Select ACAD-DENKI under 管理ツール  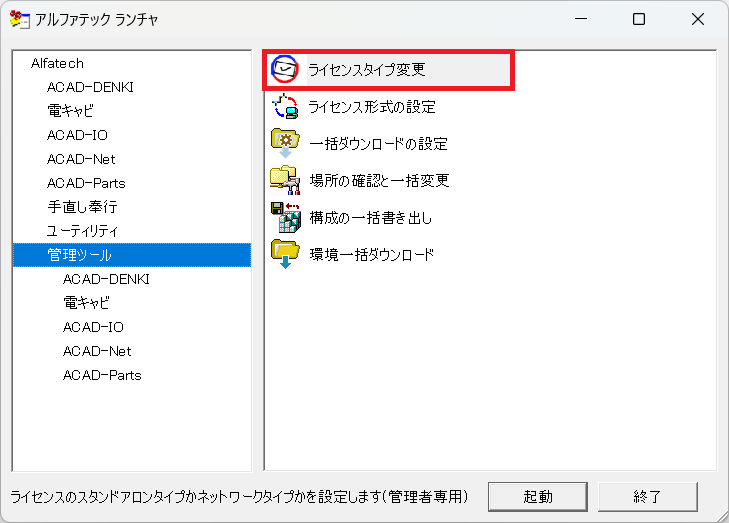coord(106,279)
